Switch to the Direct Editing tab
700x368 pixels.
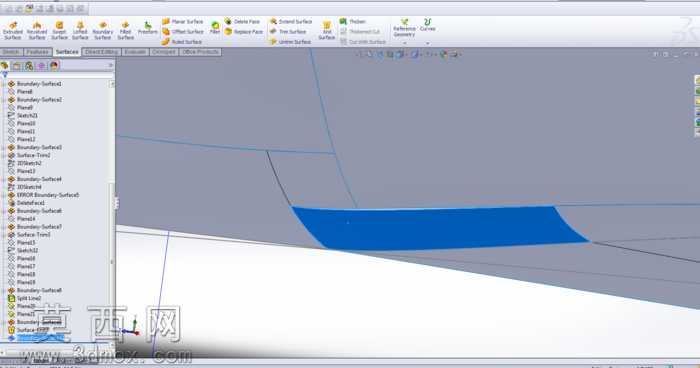[x=101, y=52]
